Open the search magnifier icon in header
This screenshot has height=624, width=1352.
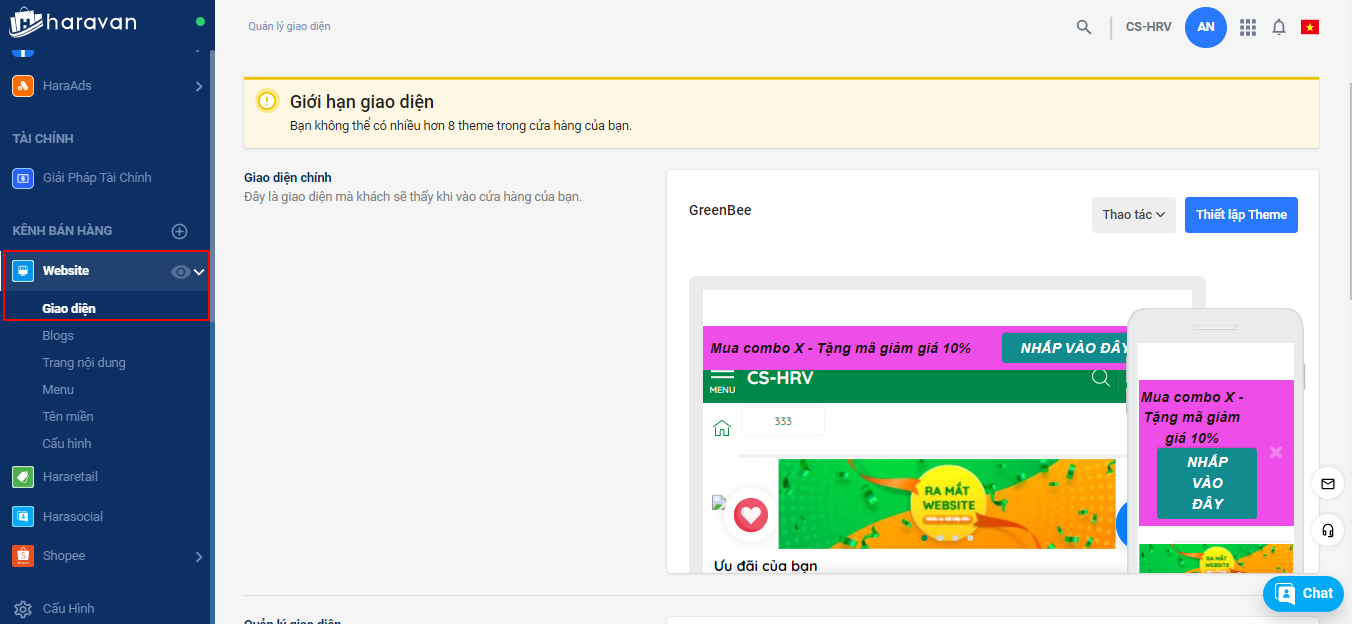coord(1084,27)
